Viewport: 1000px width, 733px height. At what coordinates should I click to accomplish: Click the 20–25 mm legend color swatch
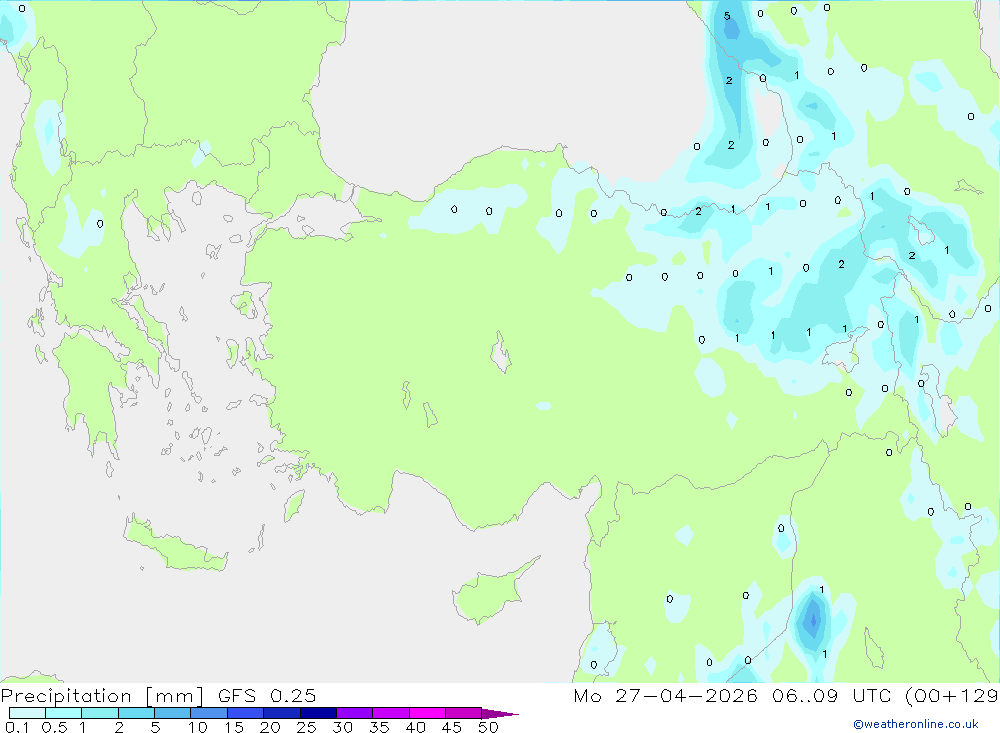[281, 713]
